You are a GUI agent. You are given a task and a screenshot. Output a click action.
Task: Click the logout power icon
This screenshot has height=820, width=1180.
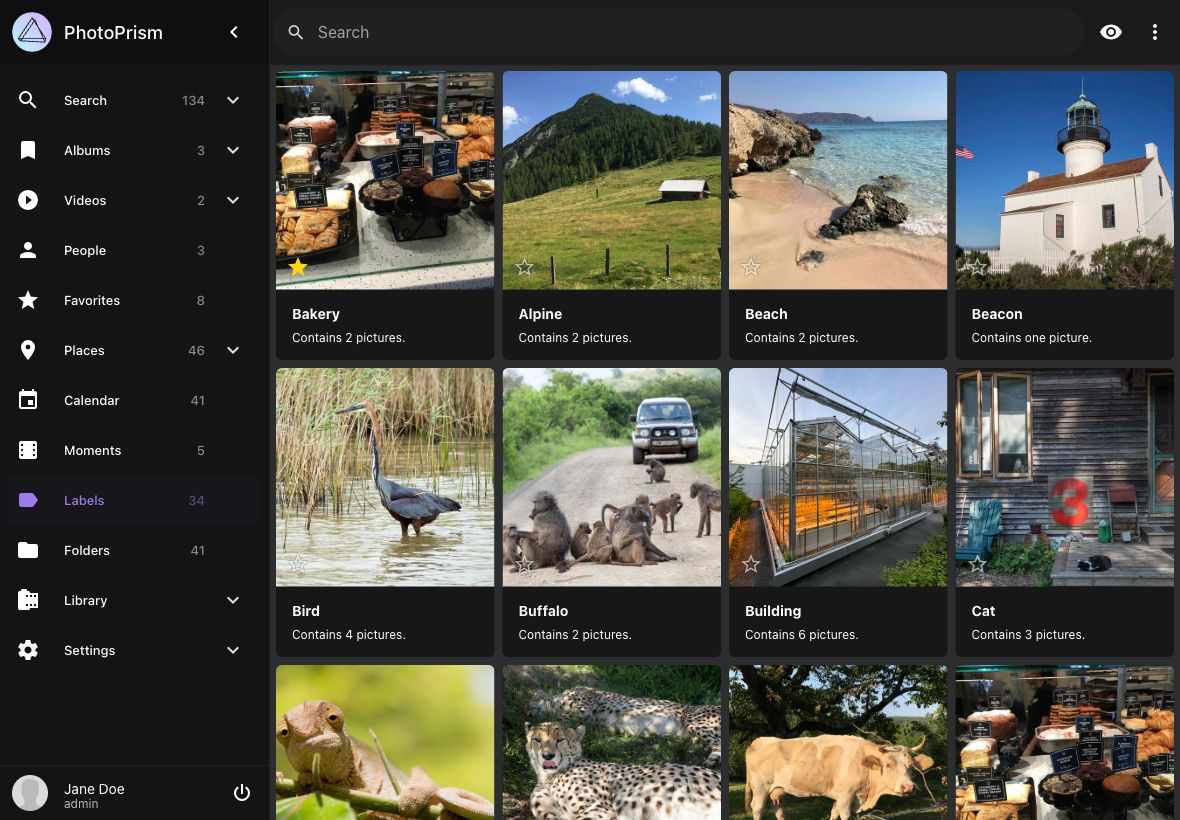tap(241, 793)
